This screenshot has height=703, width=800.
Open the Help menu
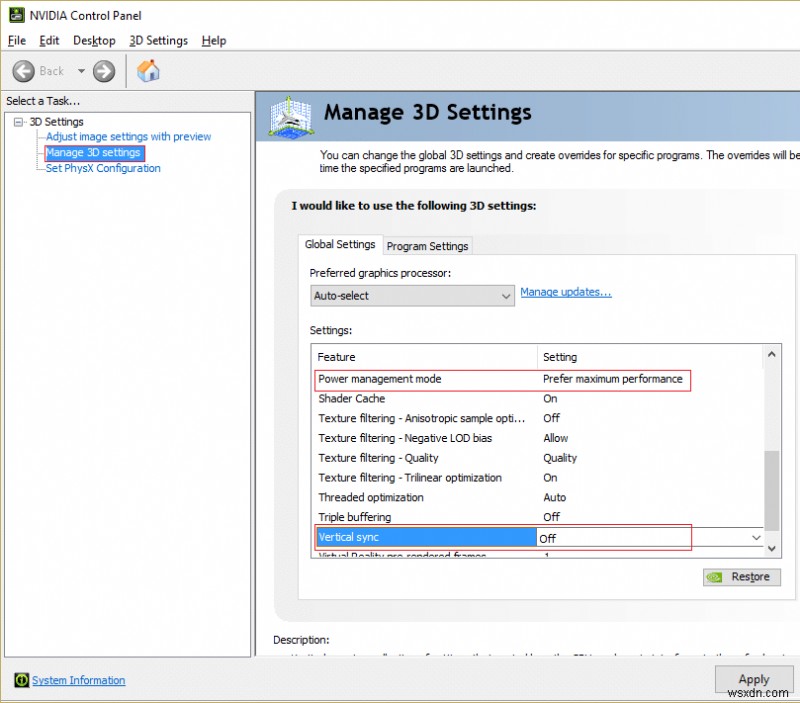[213, 40]
